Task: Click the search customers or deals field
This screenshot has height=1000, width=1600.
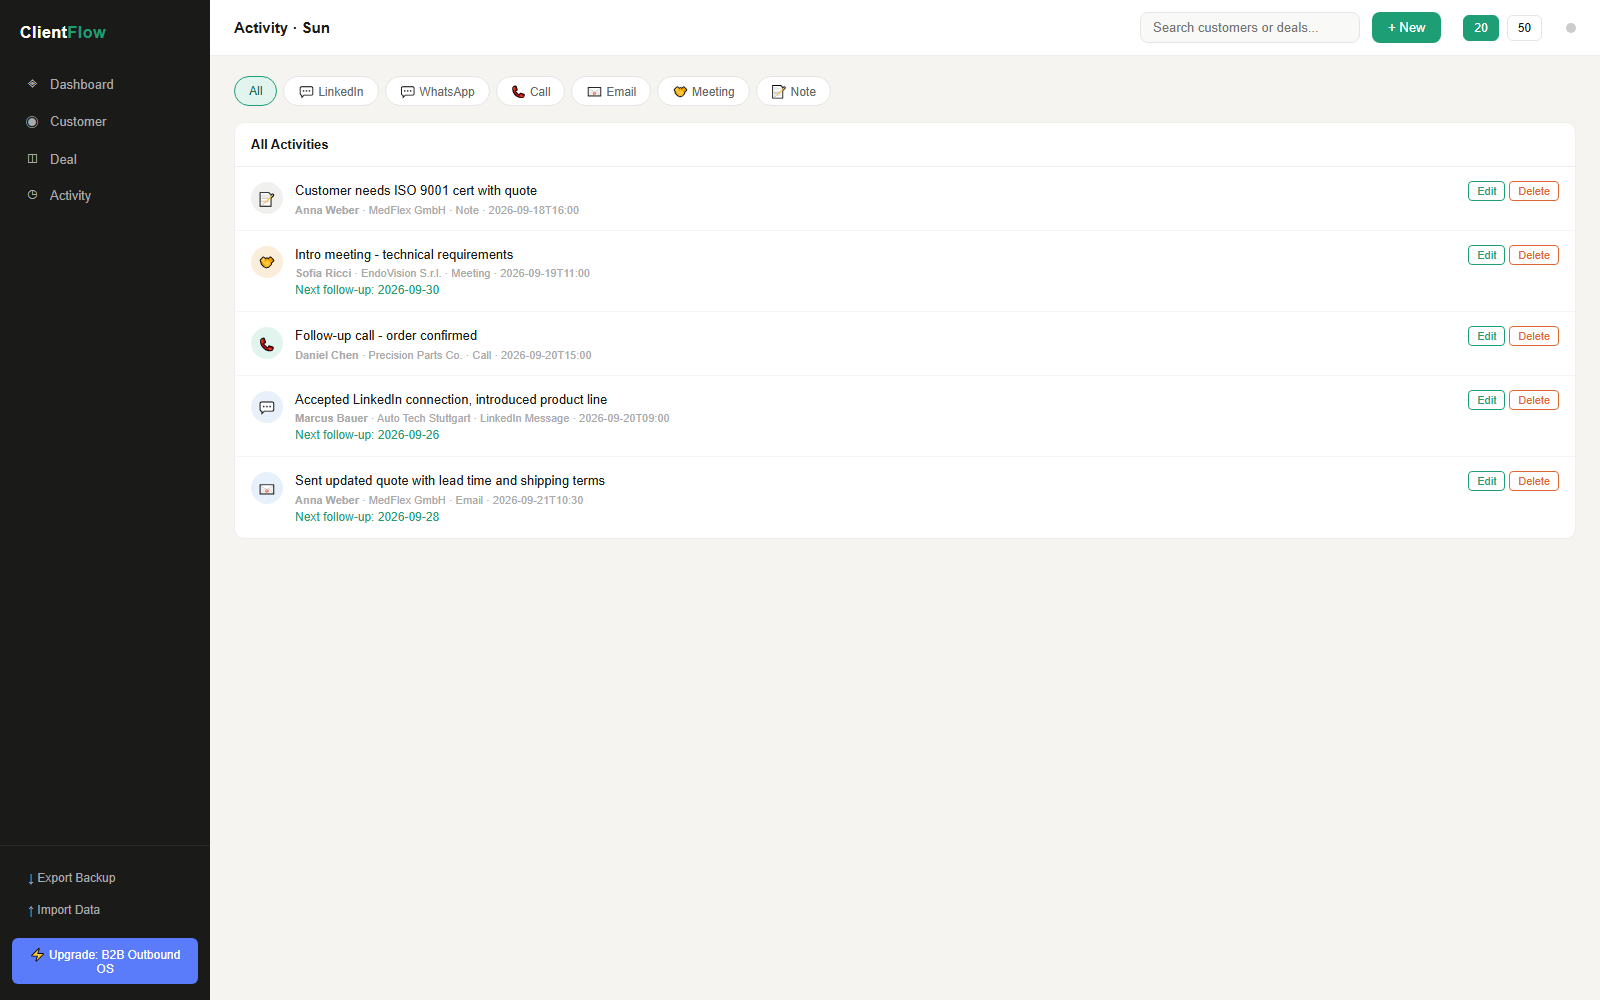Action: [1250, 28]
